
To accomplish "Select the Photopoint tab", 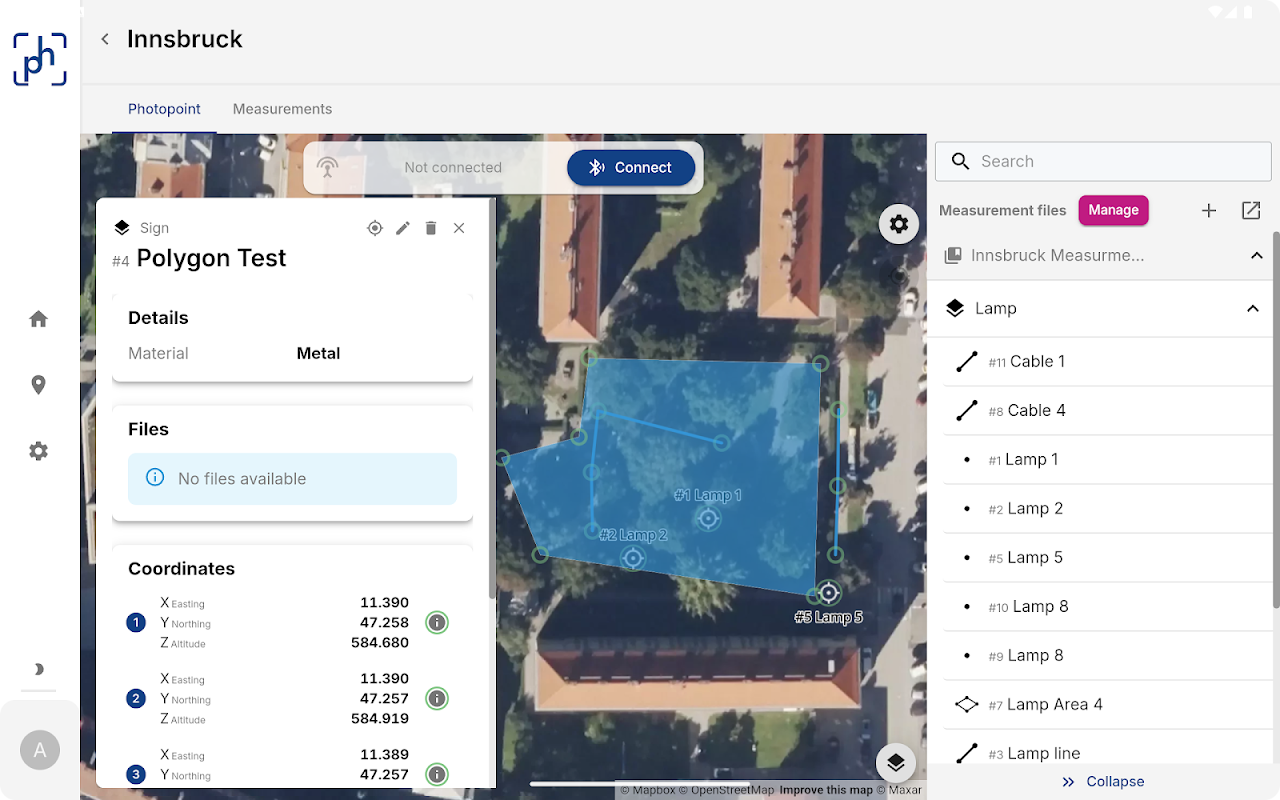I will tap(164, 109).
